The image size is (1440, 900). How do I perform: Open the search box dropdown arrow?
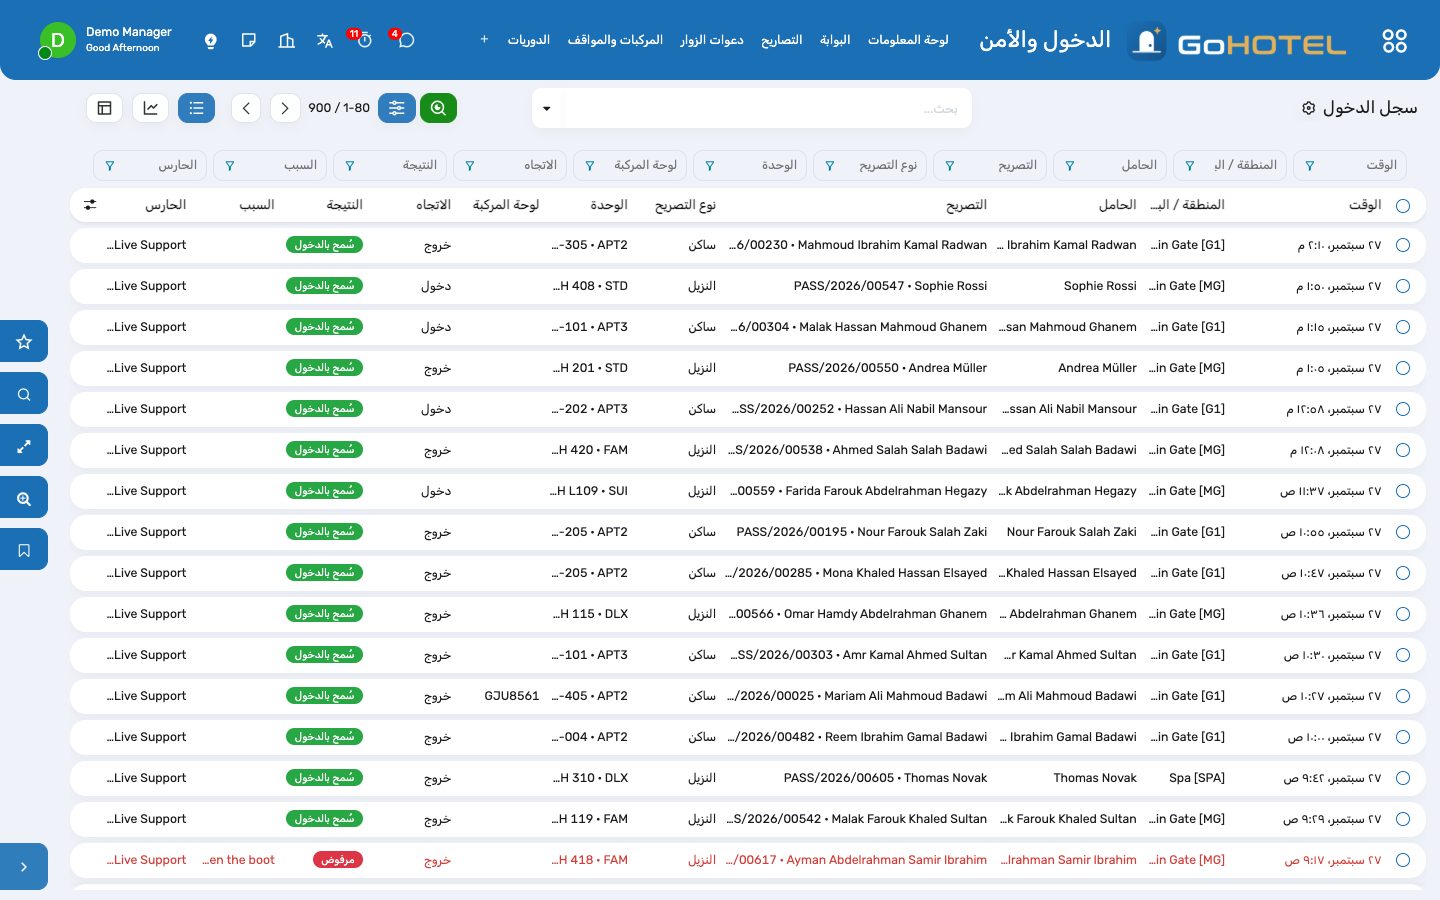tap(547, 108)
